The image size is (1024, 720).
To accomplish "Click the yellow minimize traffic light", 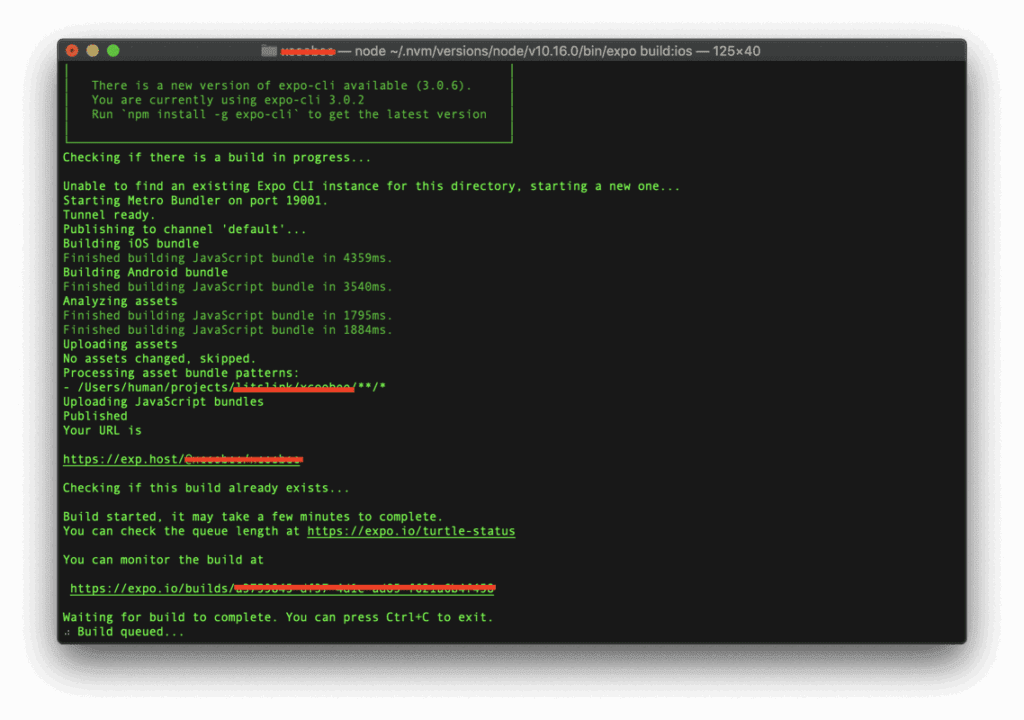I will (x=92, y=50).
